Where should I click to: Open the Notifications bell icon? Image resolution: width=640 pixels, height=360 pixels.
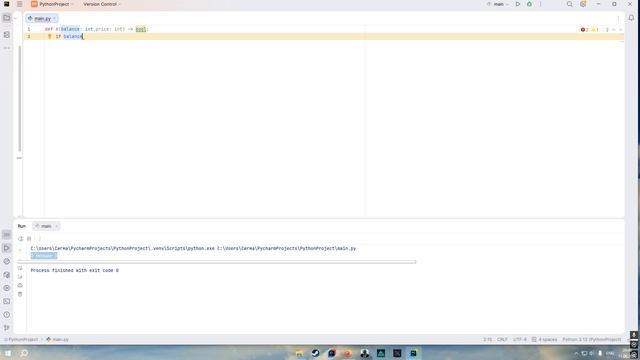(x=631, y=18)
